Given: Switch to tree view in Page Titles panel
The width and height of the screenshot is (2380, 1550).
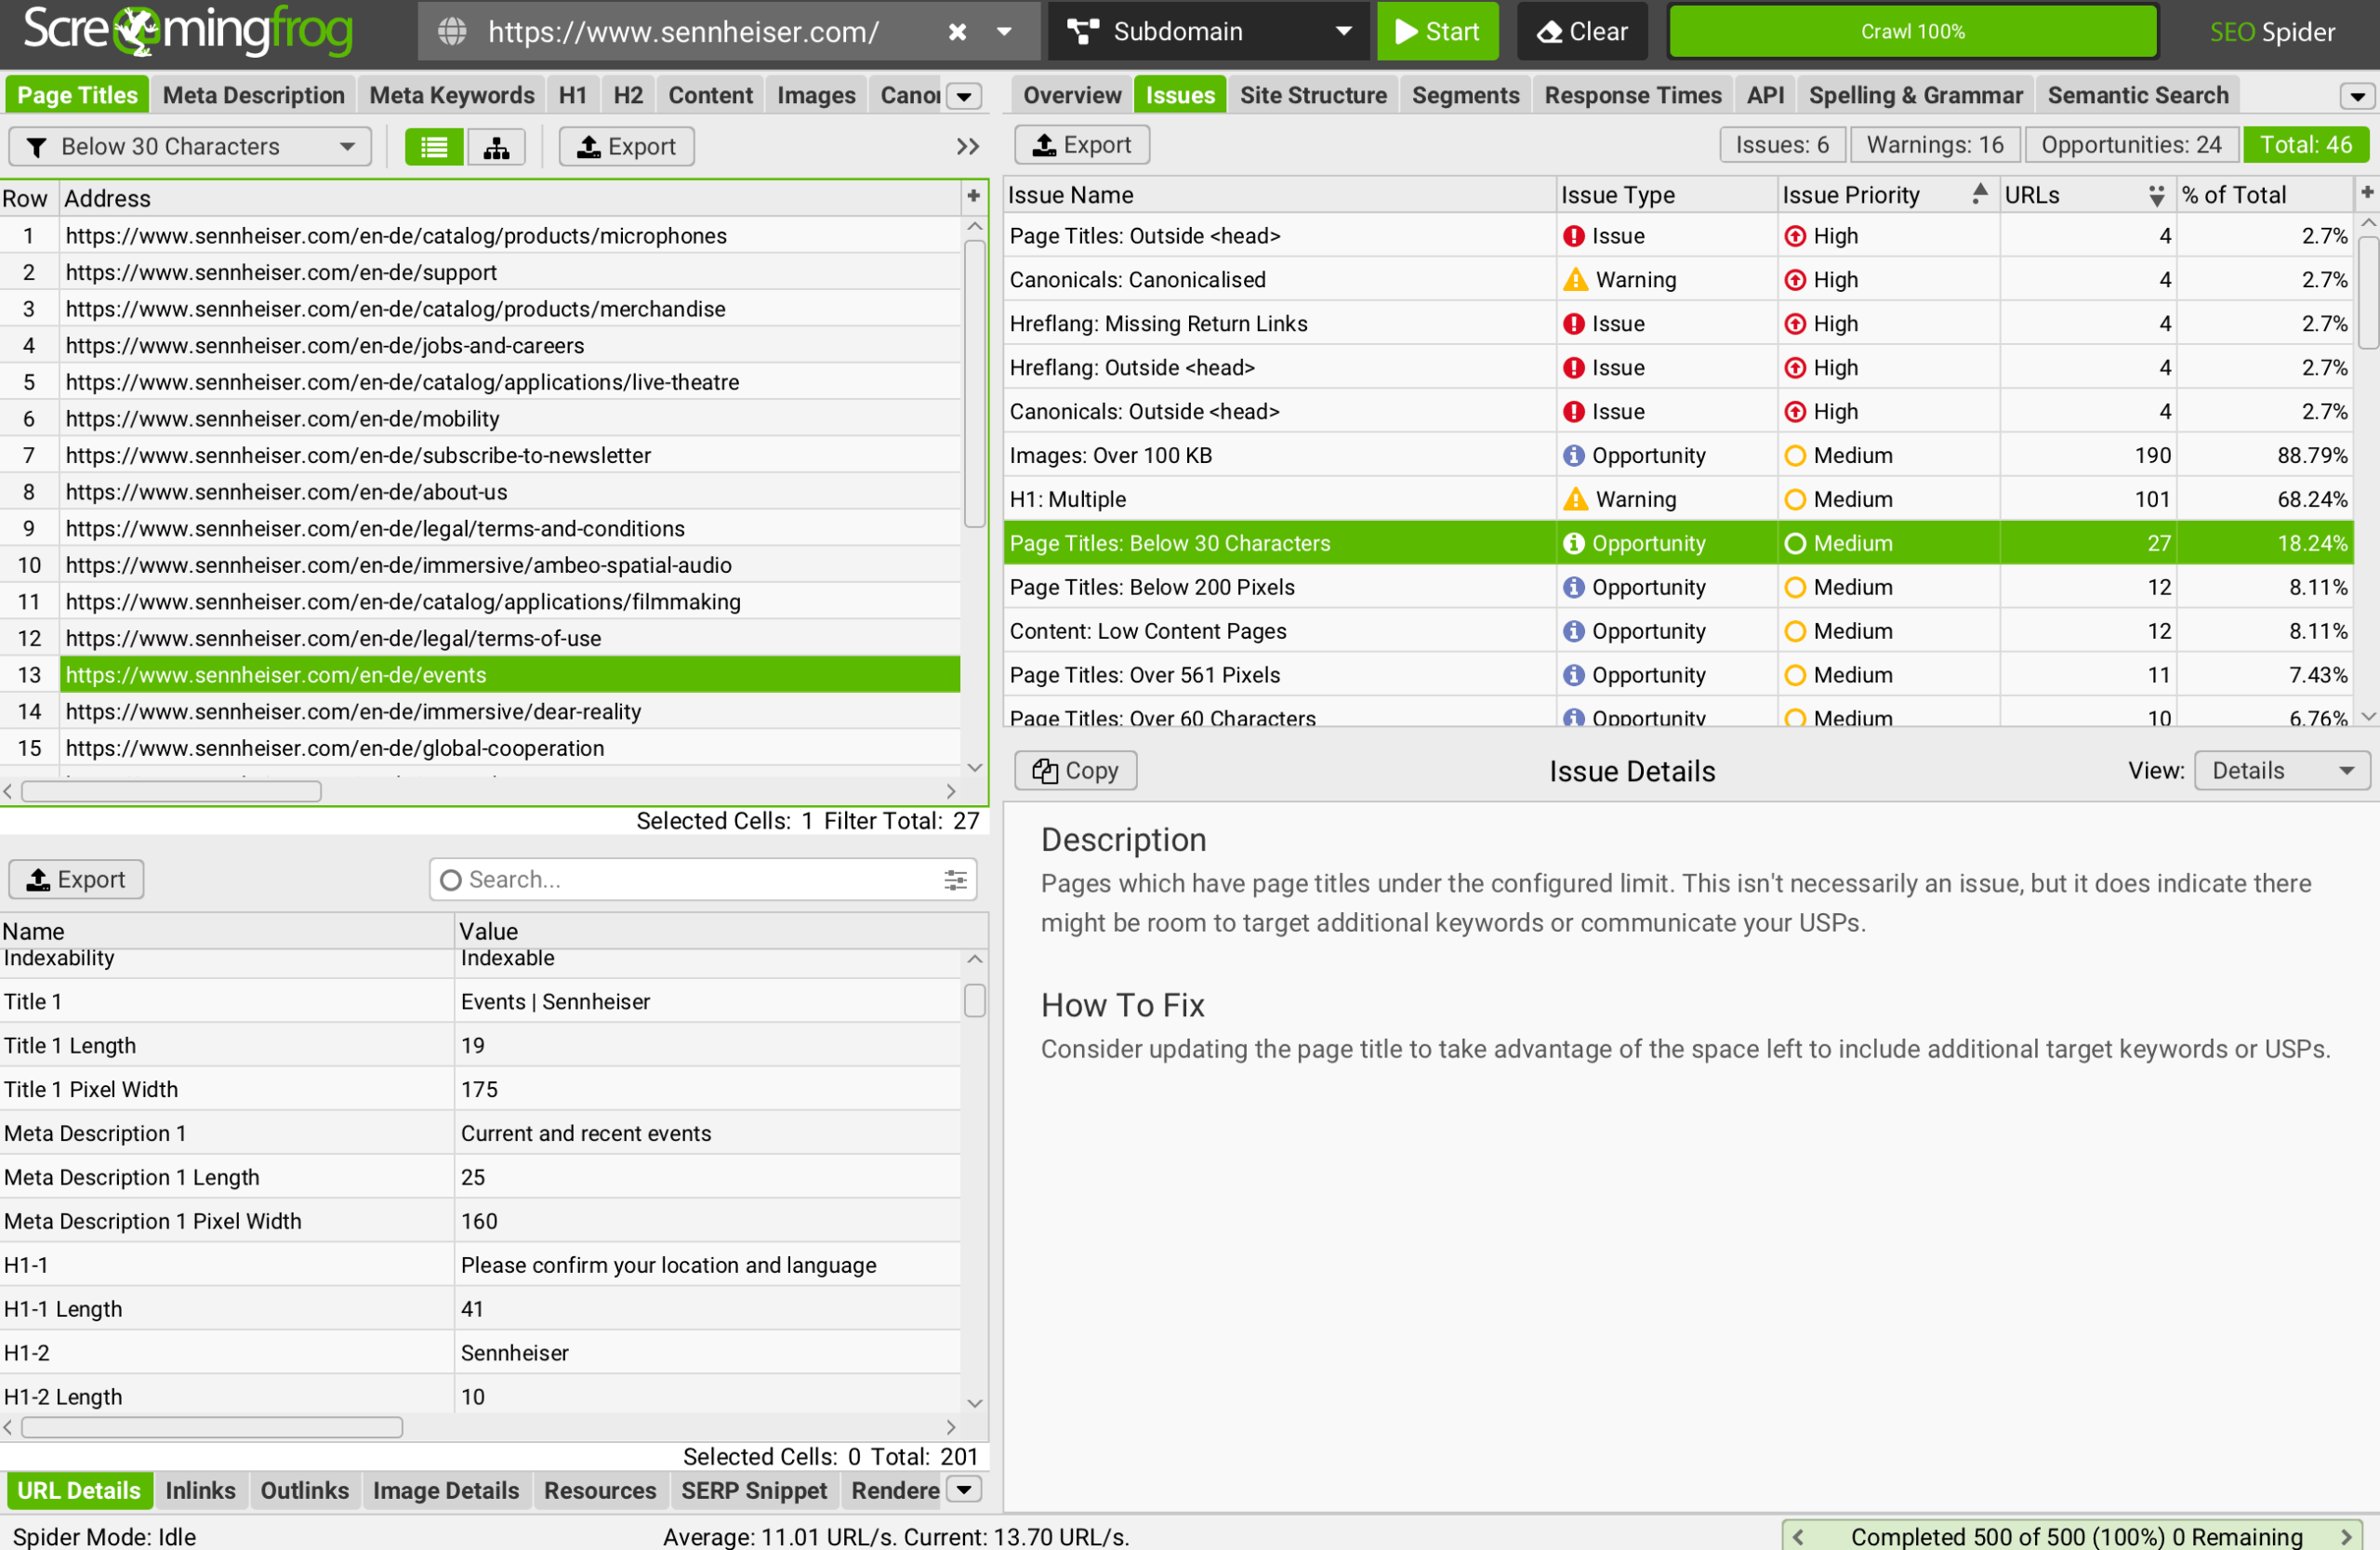Looking at the screenshot, I should [x=496, y=146].
